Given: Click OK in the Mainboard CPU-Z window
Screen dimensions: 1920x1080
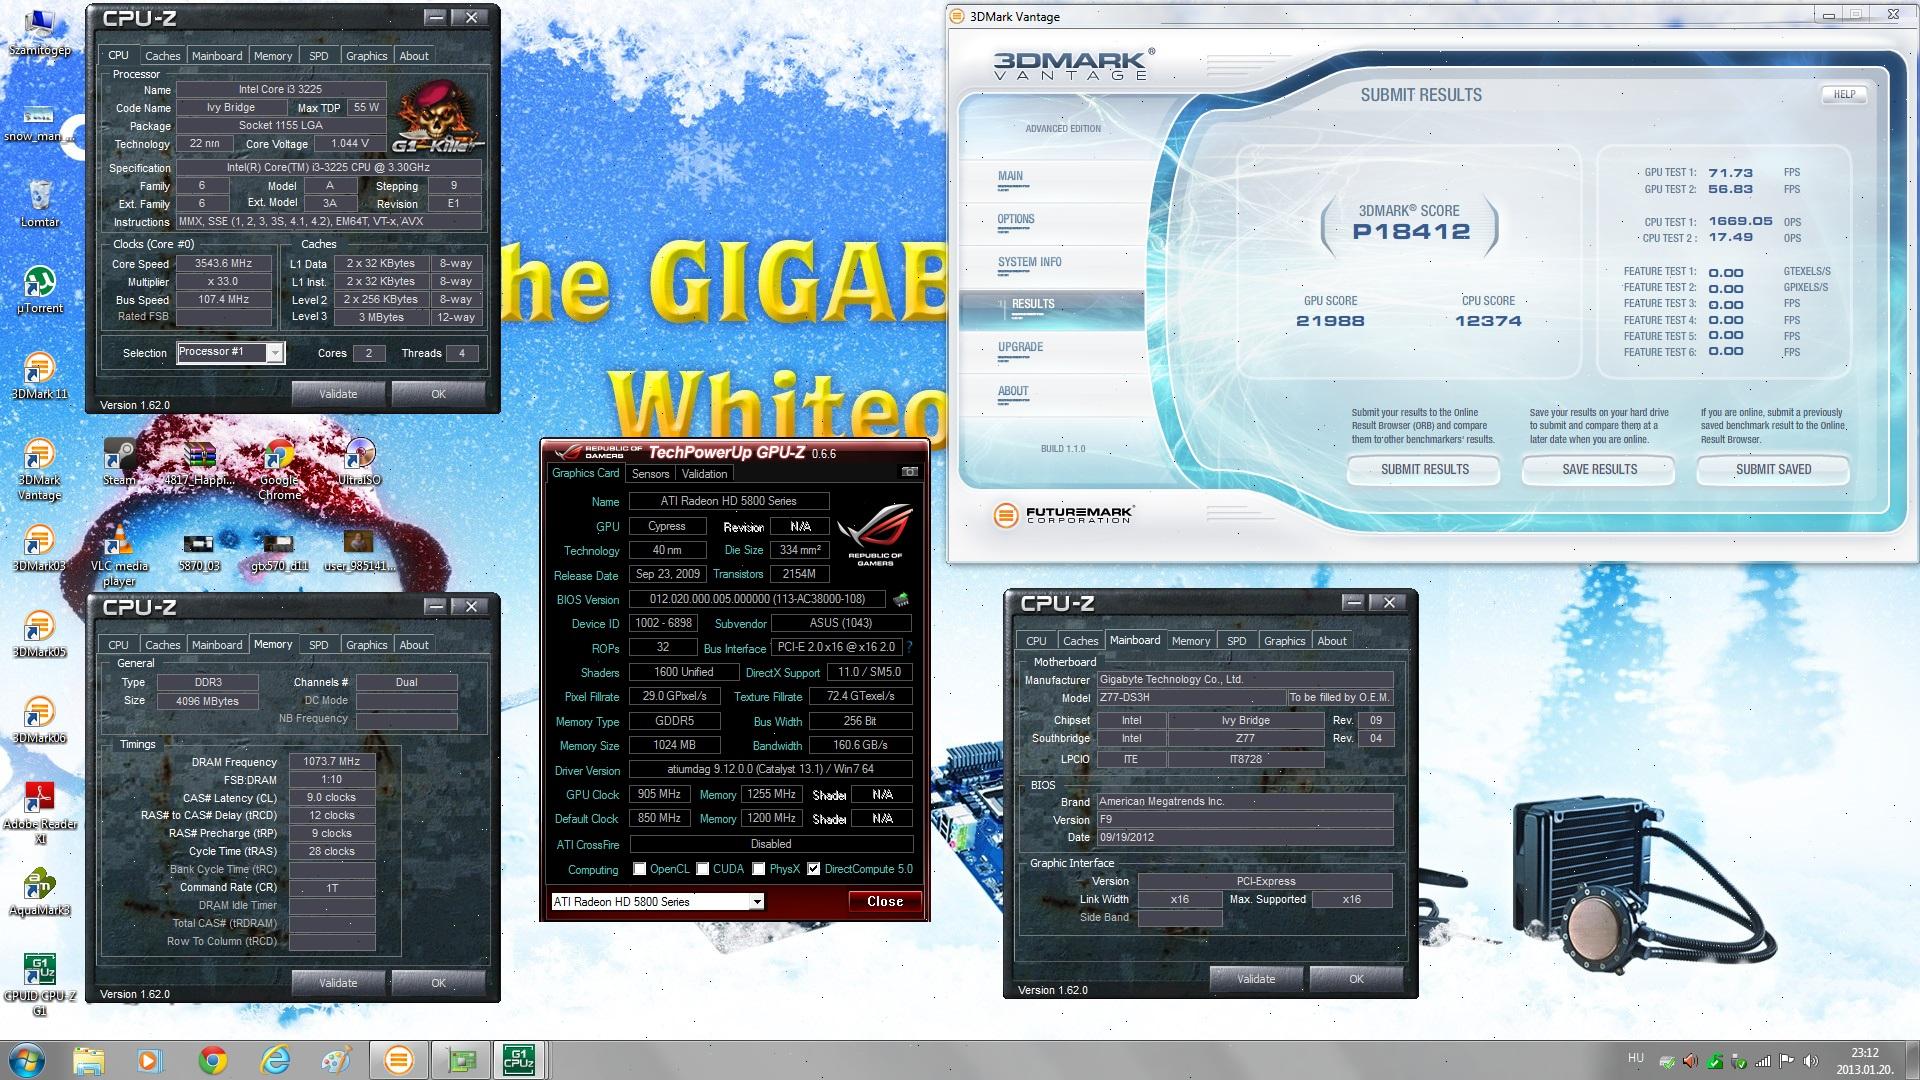Looking at the screenshot, I should [x=1356, y=979].
